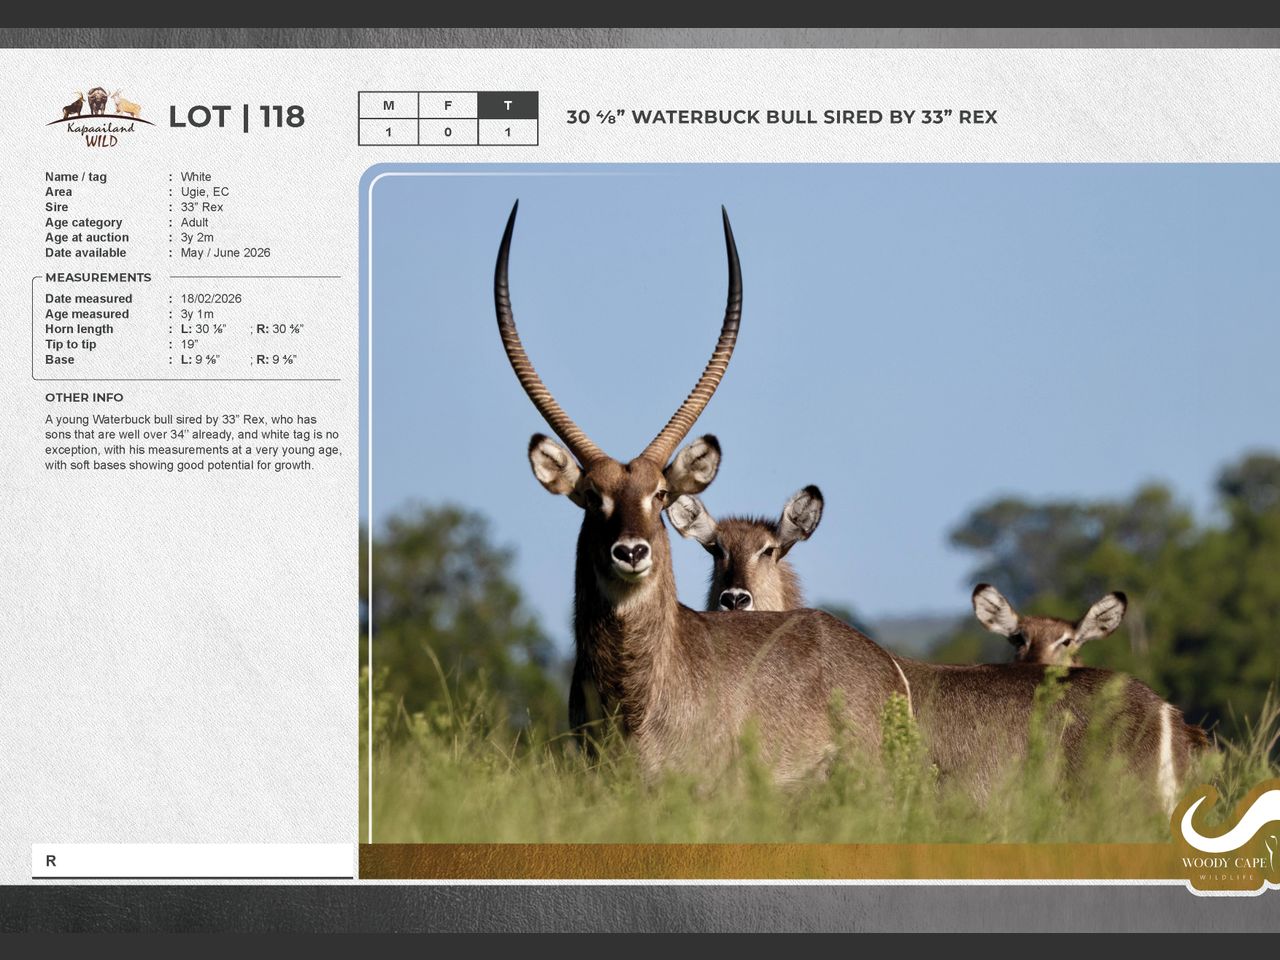Select the date measured 18/02/2026
1280x960 pixels.
tap(211, 298)
